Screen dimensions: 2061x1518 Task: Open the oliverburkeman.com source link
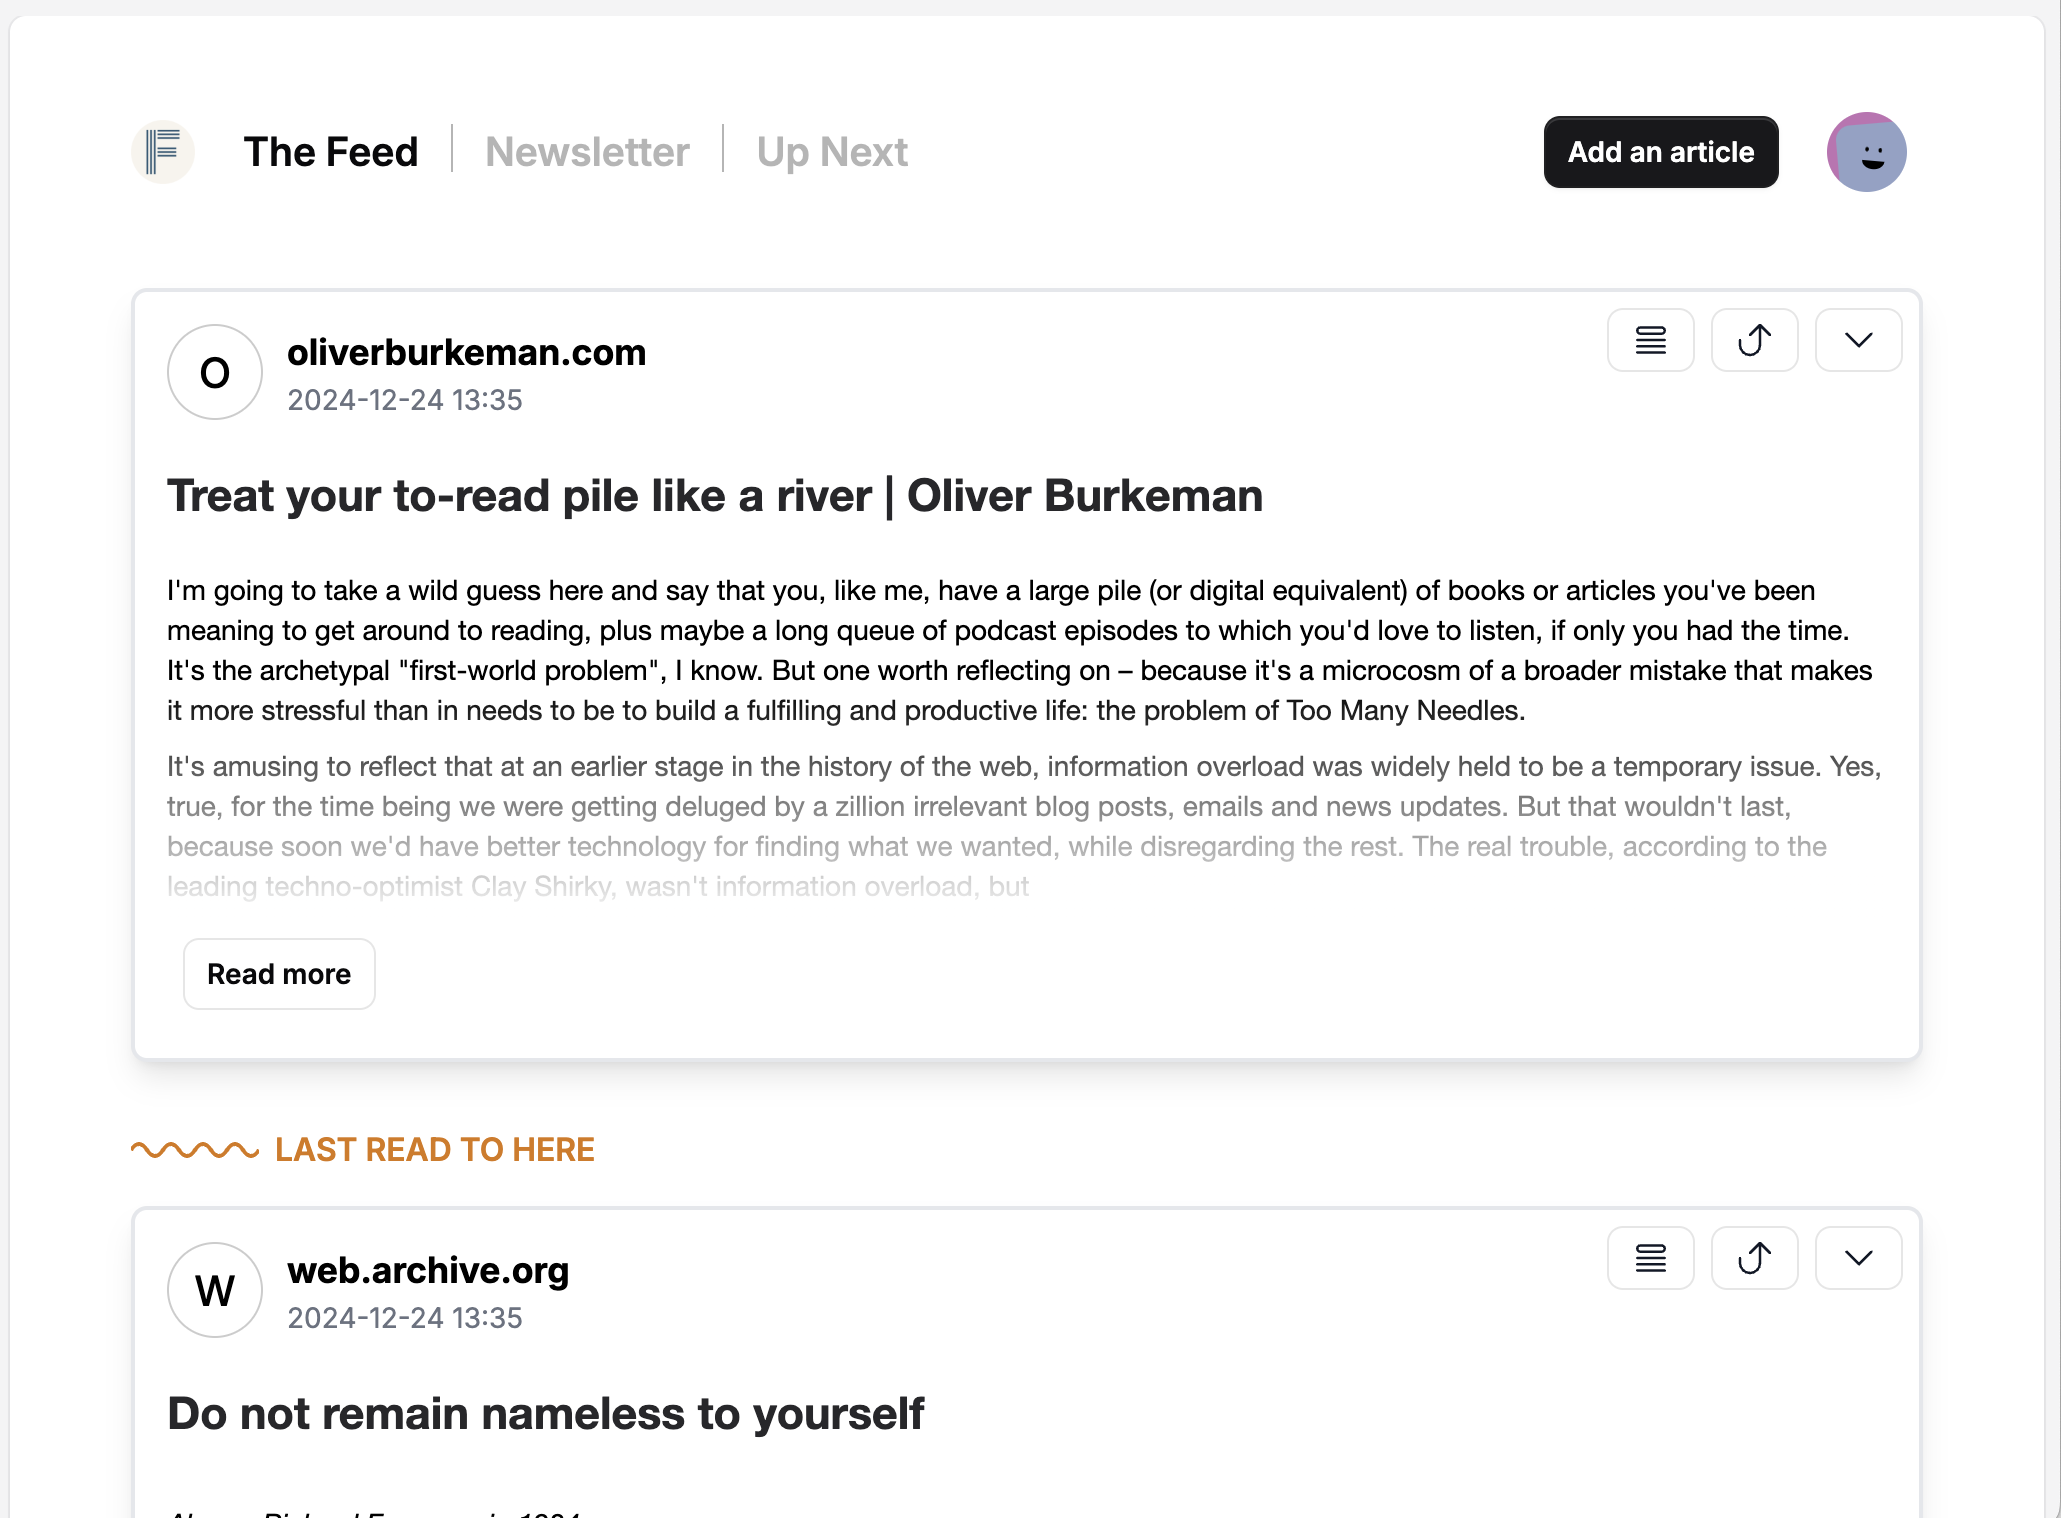tap(466, 353)
